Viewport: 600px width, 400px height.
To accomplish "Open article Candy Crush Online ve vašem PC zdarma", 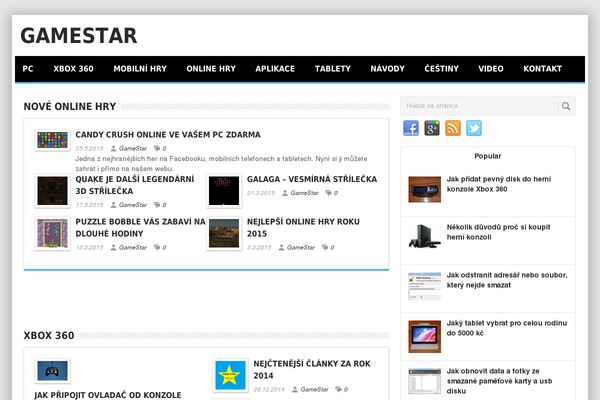I will point(168,135).
